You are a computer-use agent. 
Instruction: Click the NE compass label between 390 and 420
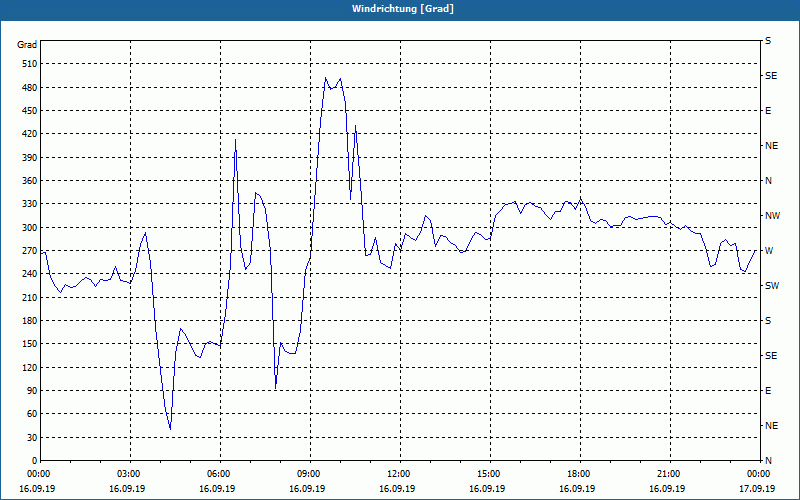click(x=771, y=146)
